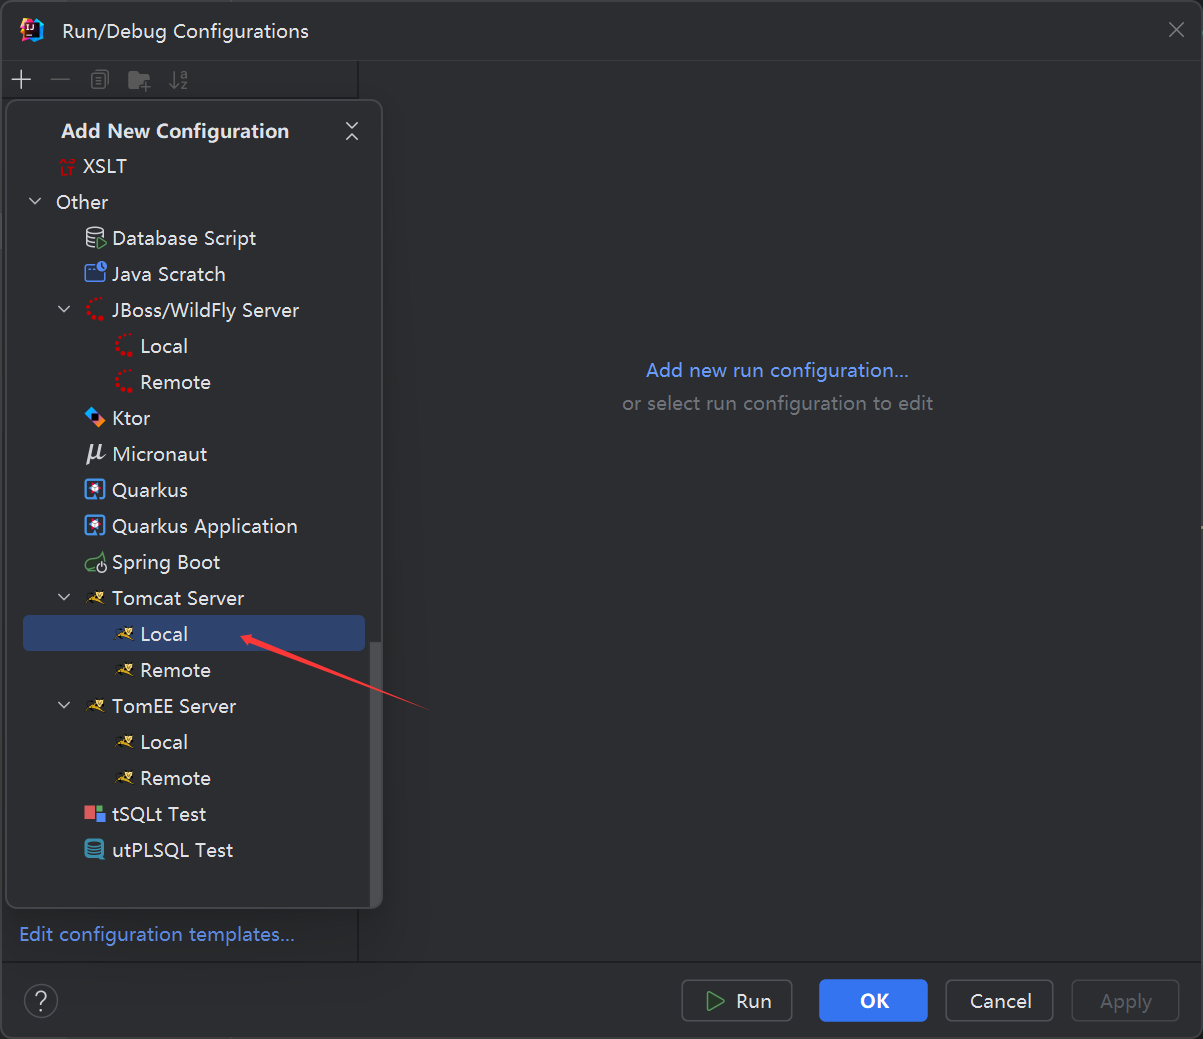
Task: Select Local under TomEE Server
Action: (194, 742)
